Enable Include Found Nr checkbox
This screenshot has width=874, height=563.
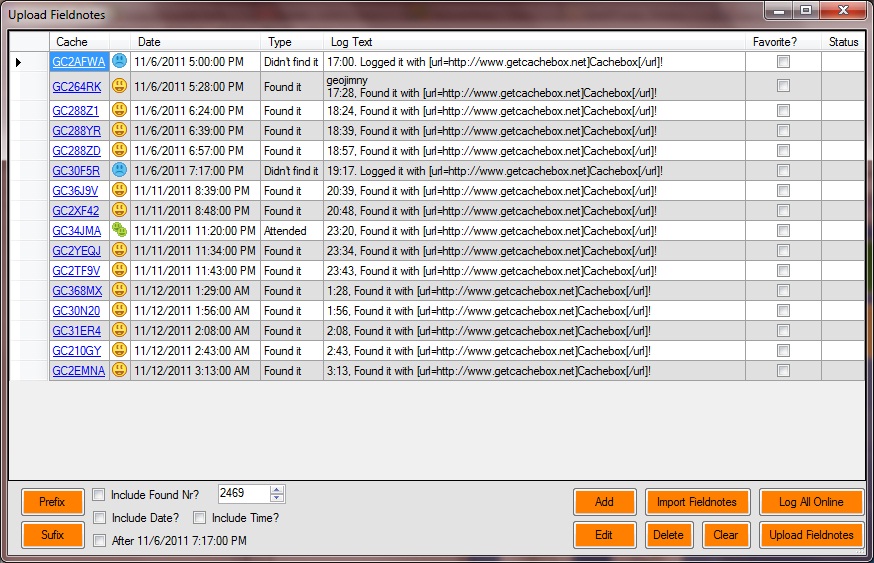[x=99, y=494]
